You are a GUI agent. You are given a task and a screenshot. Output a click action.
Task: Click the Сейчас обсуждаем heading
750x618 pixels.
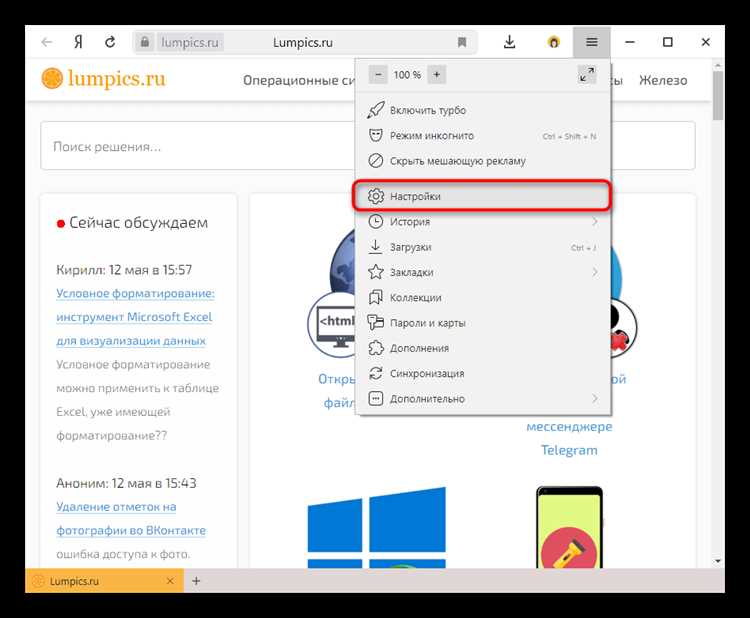click(x=139, y=222)
